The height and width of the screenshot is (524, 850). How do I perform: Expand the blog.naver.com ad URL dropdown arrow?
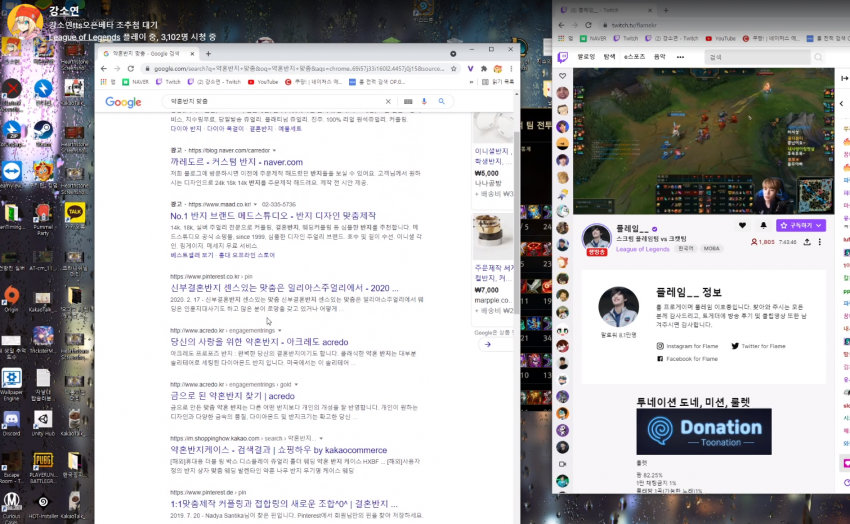(x=274, y=151)
